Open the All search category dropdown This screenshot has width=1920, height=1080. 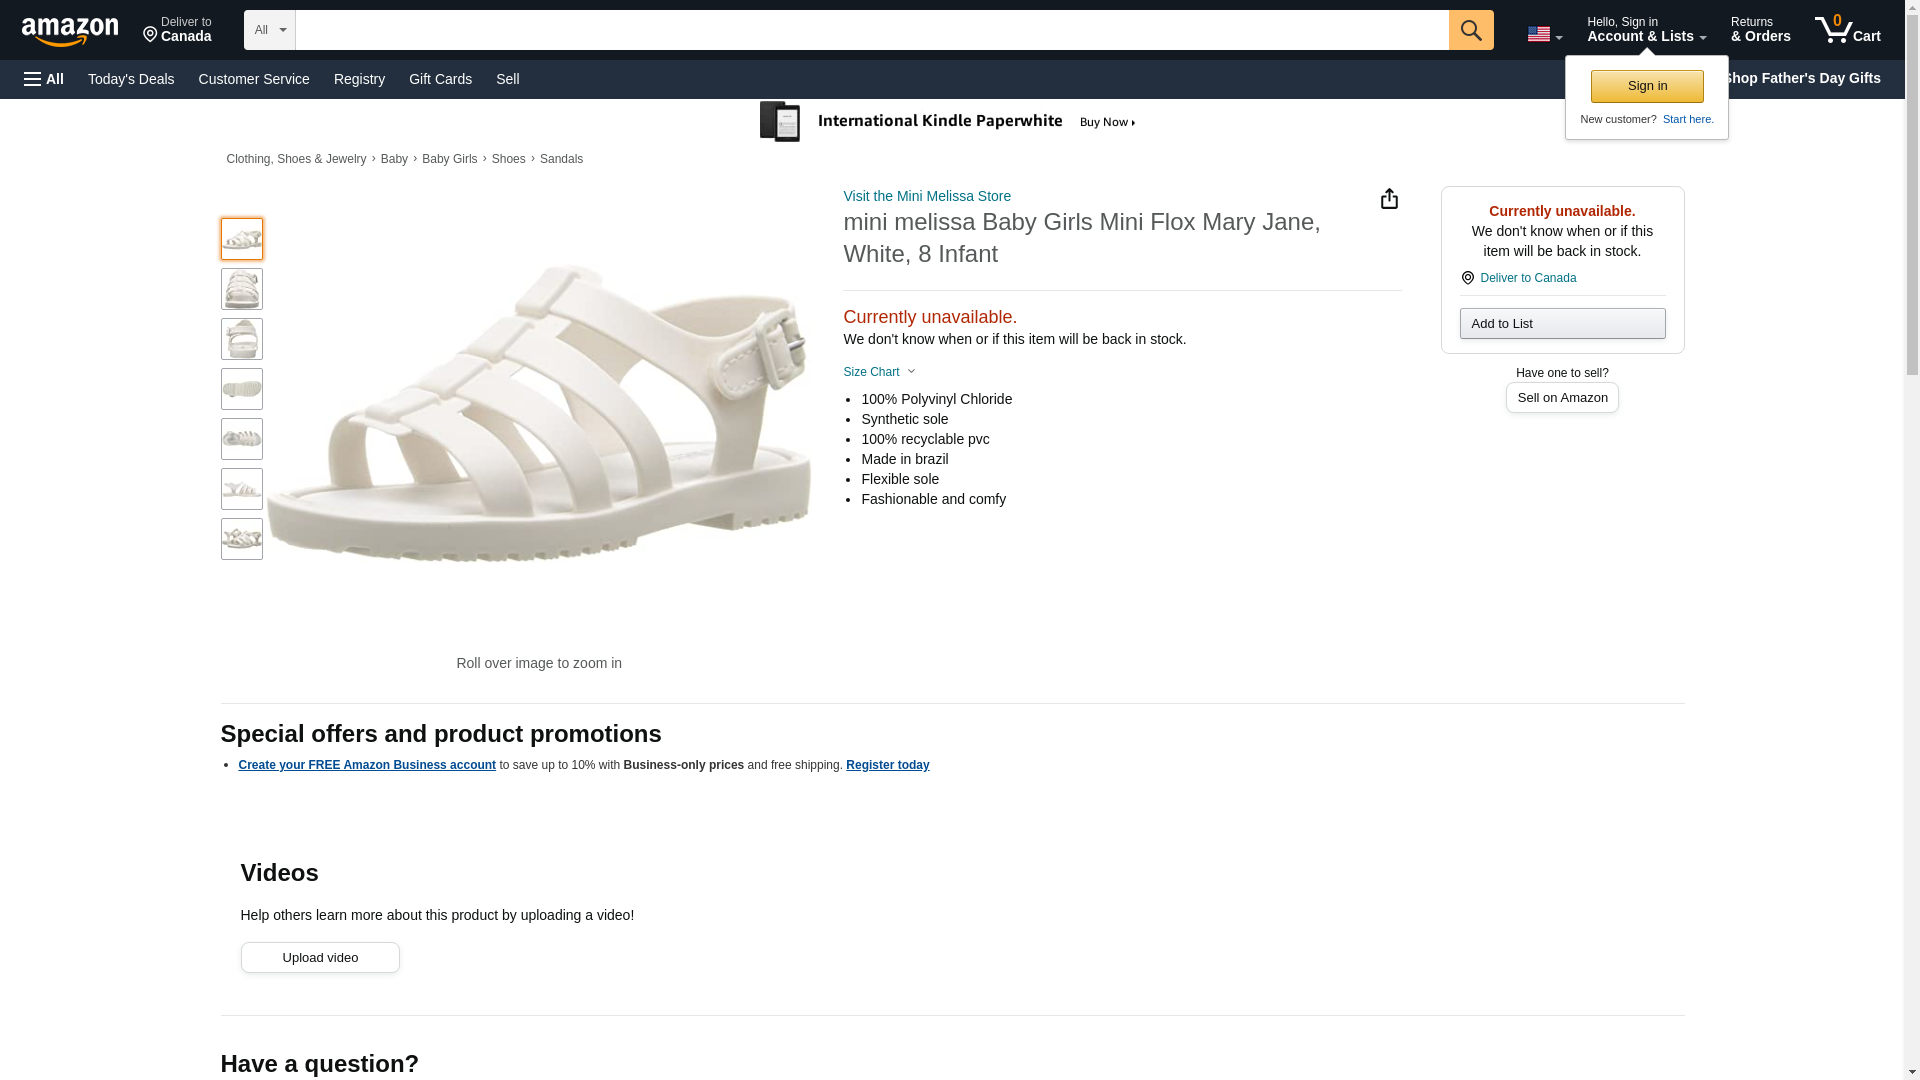[269, 30]
